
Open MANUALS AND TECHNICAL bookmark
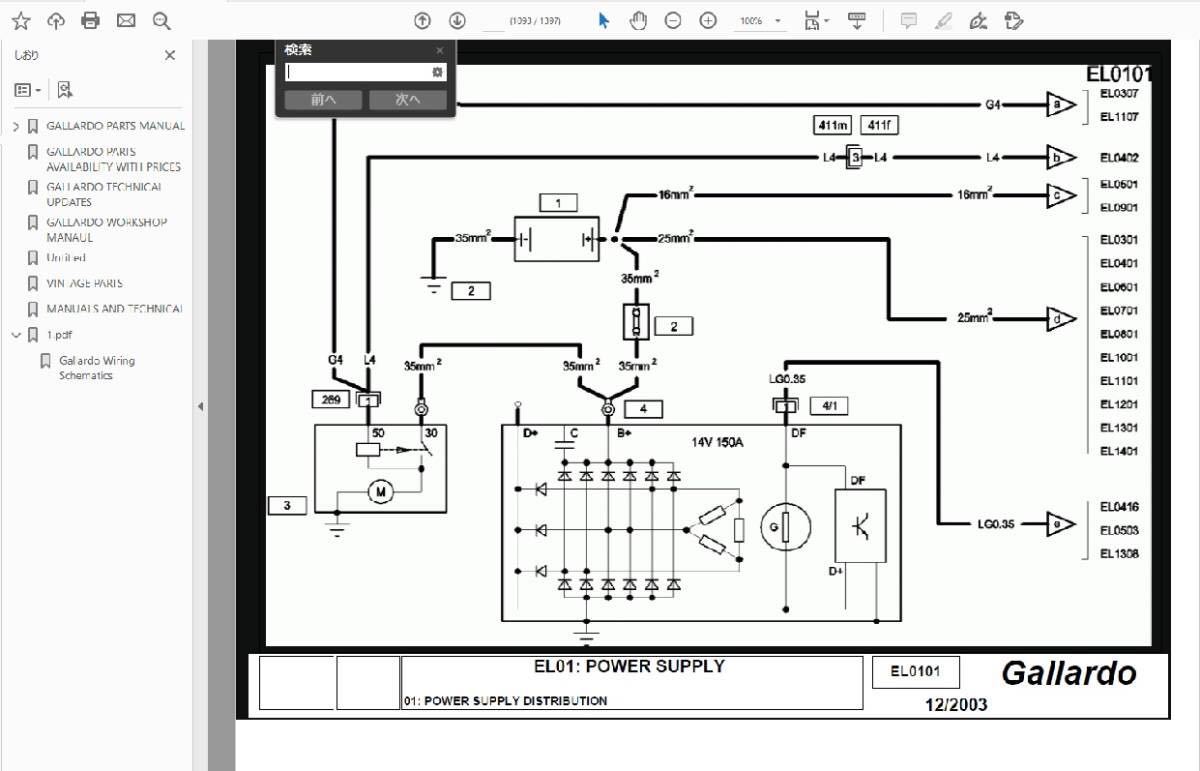pyautogui.click(x=114, y=309)
